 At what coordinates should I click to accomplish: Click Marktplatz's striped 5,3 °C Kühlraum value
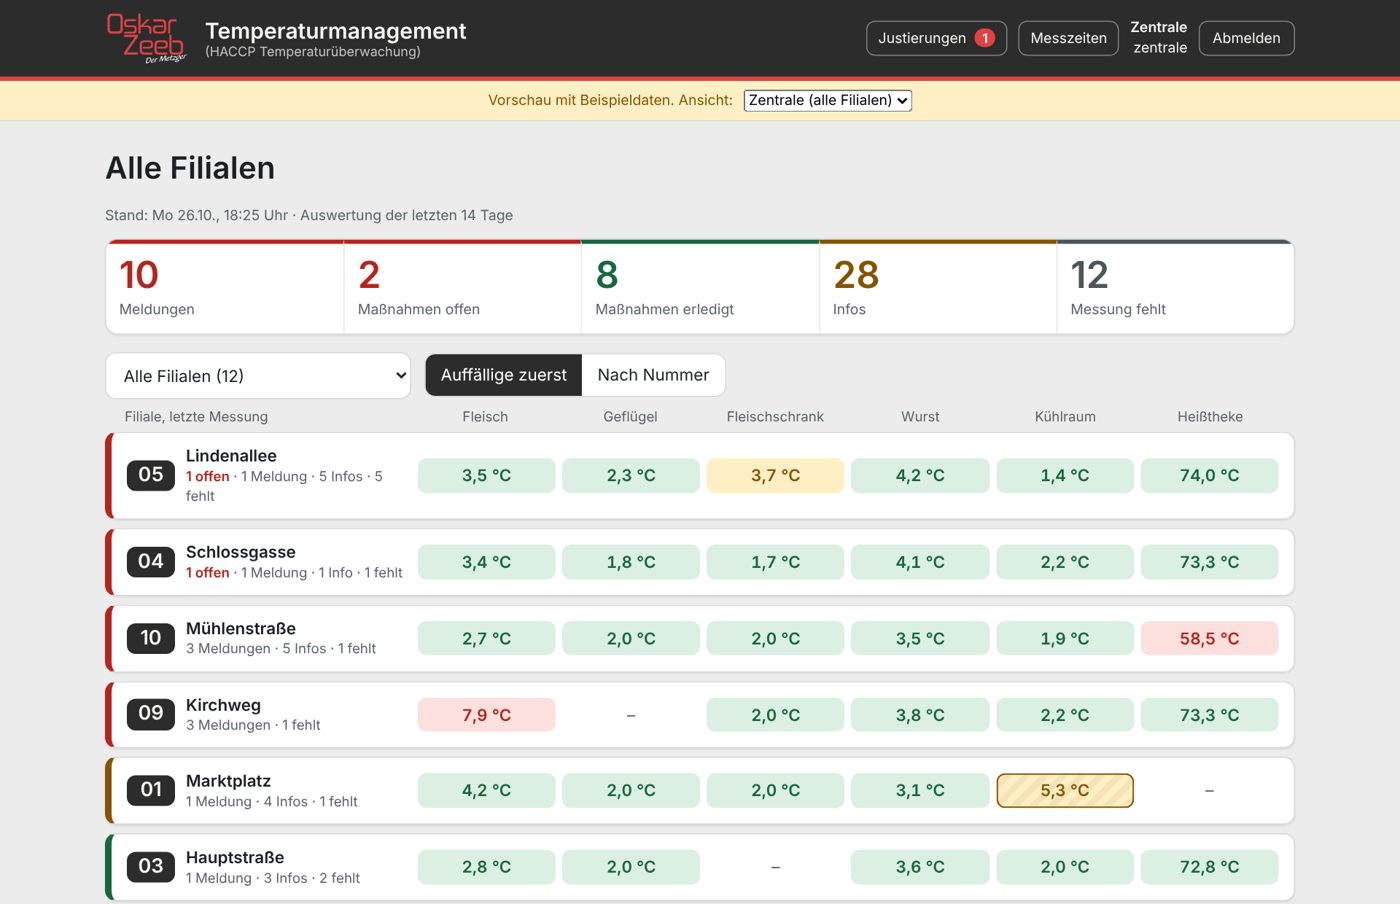tap(1065, 790)
